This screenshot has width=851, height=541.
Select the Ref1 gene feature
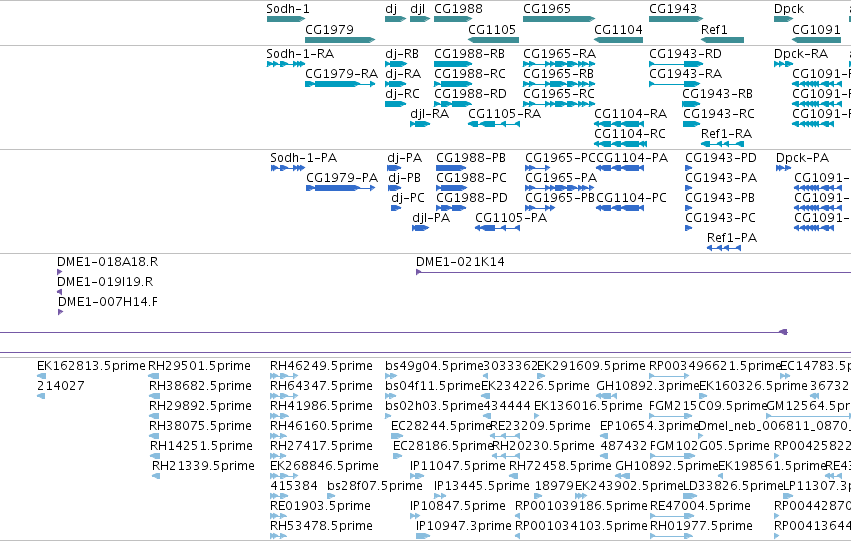[x=722, y=40]
